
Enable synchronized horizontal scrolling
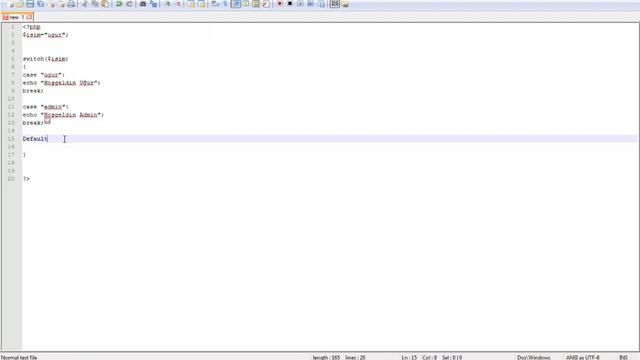(x=202, y=4)
